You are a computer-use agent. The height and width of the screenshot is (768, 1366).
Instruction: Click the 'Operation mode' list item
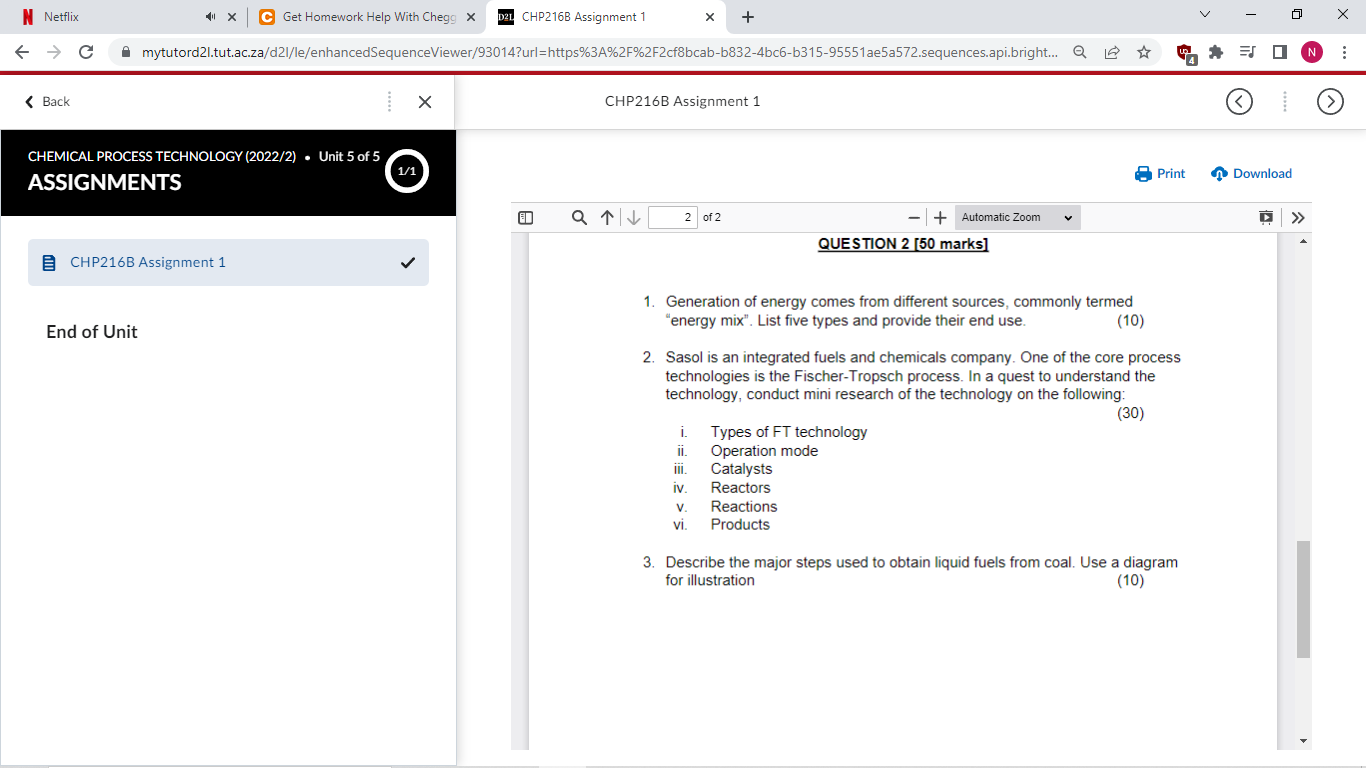pyautogui.click(x=764, y=451)
